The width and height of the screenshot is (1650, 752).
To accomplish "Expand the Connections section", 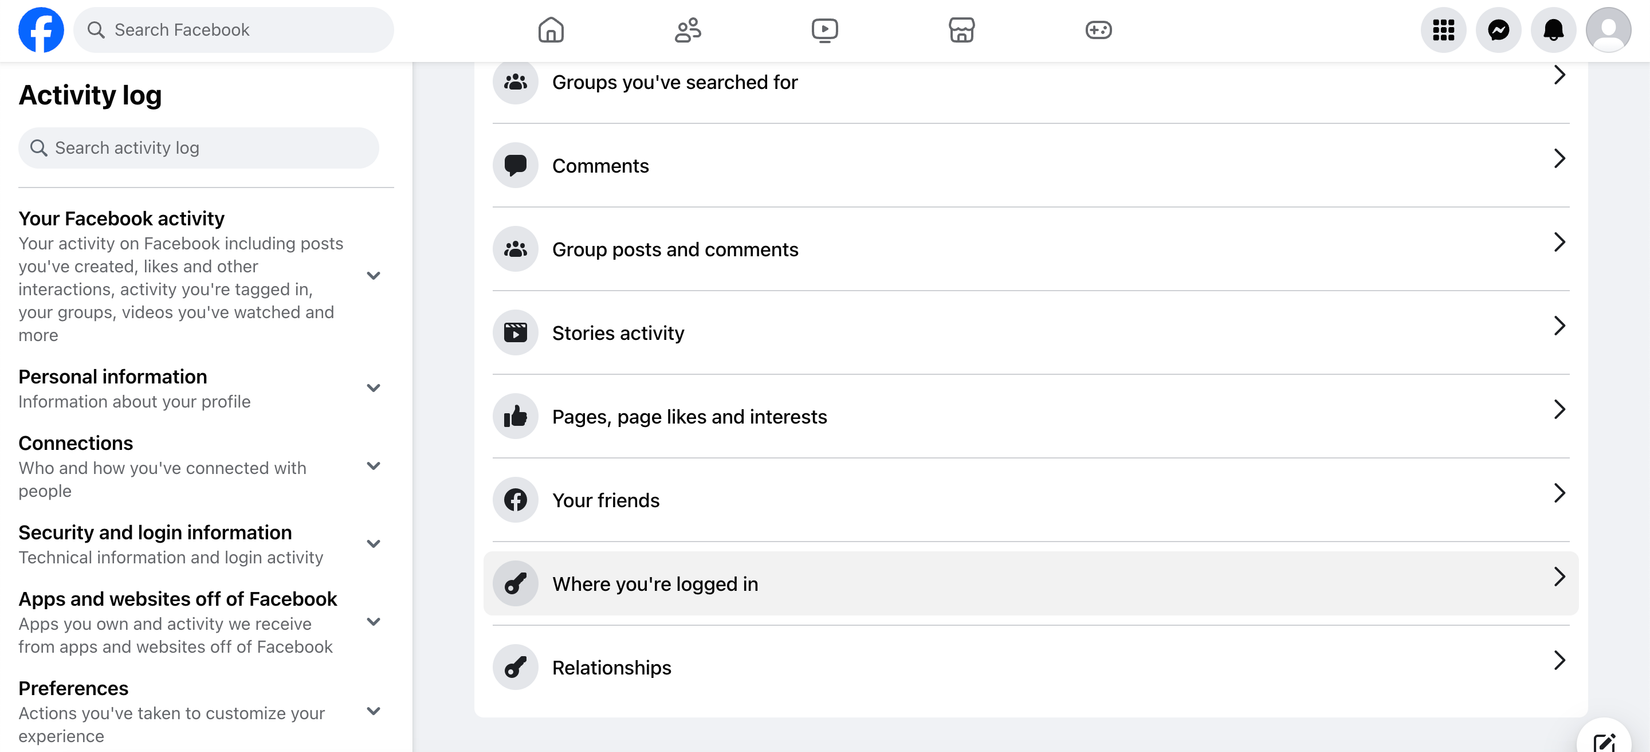I will (373, 466).
